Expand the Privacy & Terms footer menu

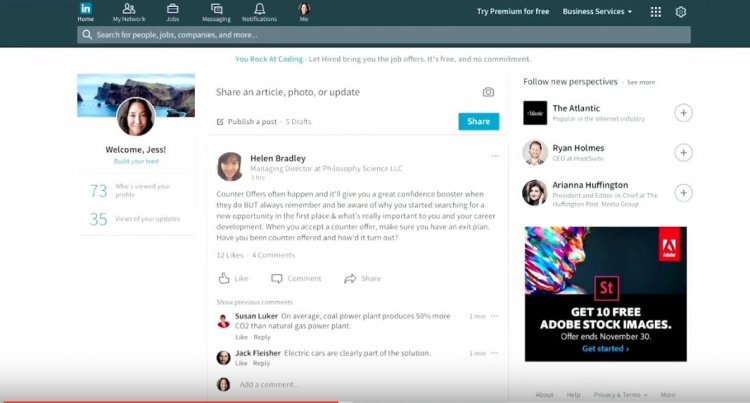coord(620,395)
